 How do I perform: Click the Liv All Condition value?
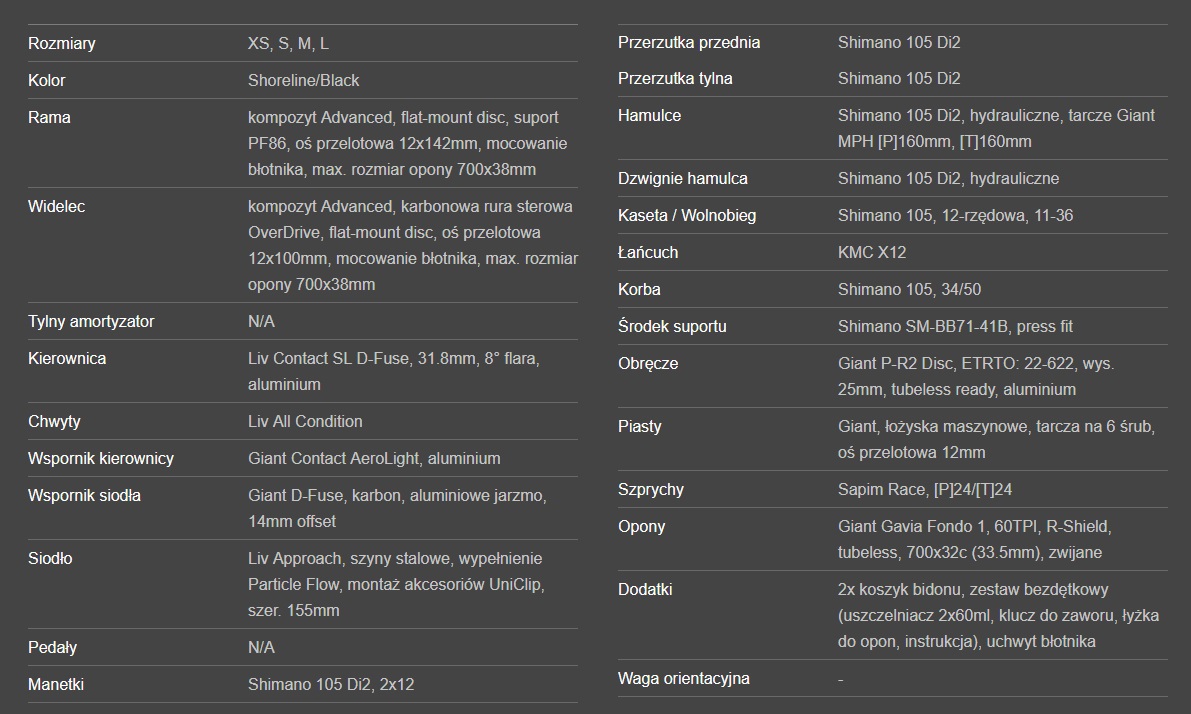305,421
